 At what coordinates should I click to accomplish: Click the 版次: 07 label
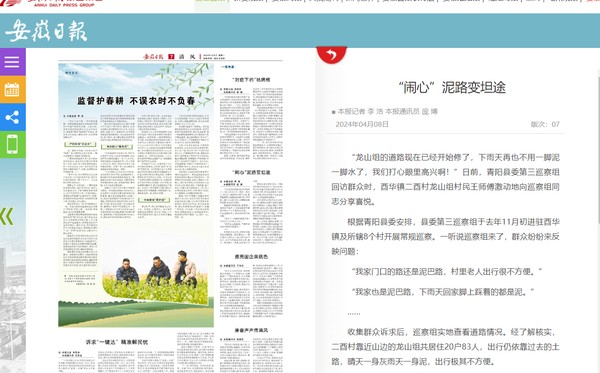[545, 124]
